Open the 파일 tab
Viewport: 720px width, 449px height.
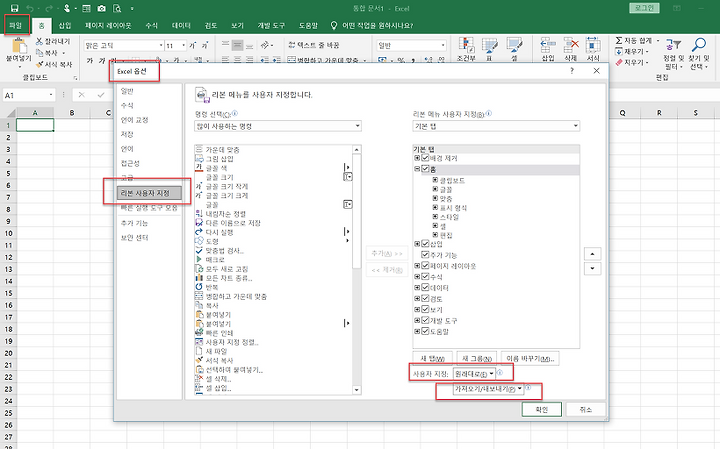[16, 25]
